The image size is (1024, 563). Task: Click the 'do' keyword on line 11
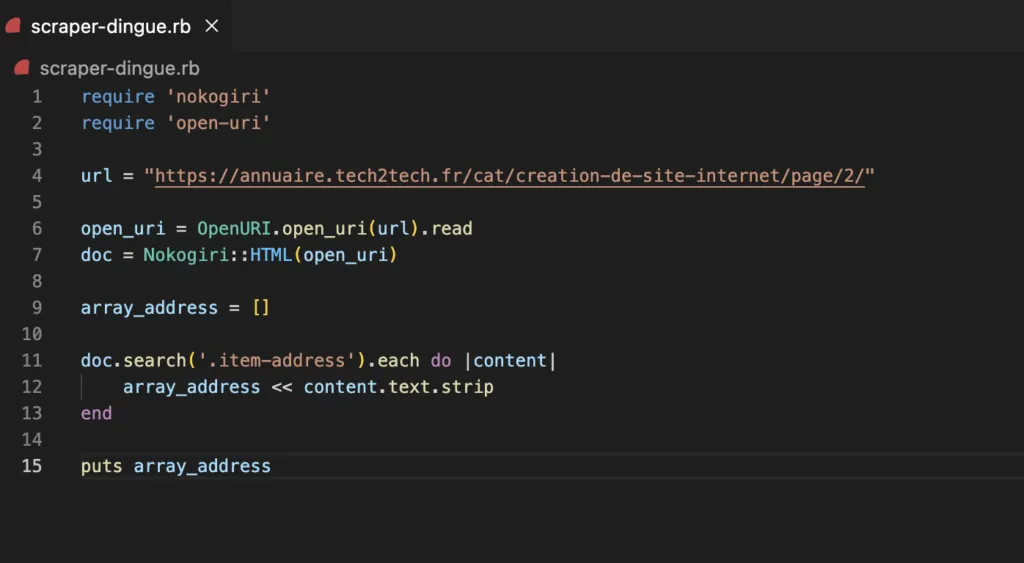click(441, 361)
